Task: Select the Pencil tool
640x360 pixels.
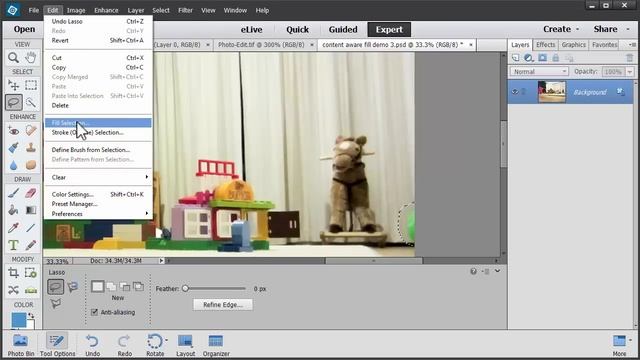Action: tap(31, 245)
